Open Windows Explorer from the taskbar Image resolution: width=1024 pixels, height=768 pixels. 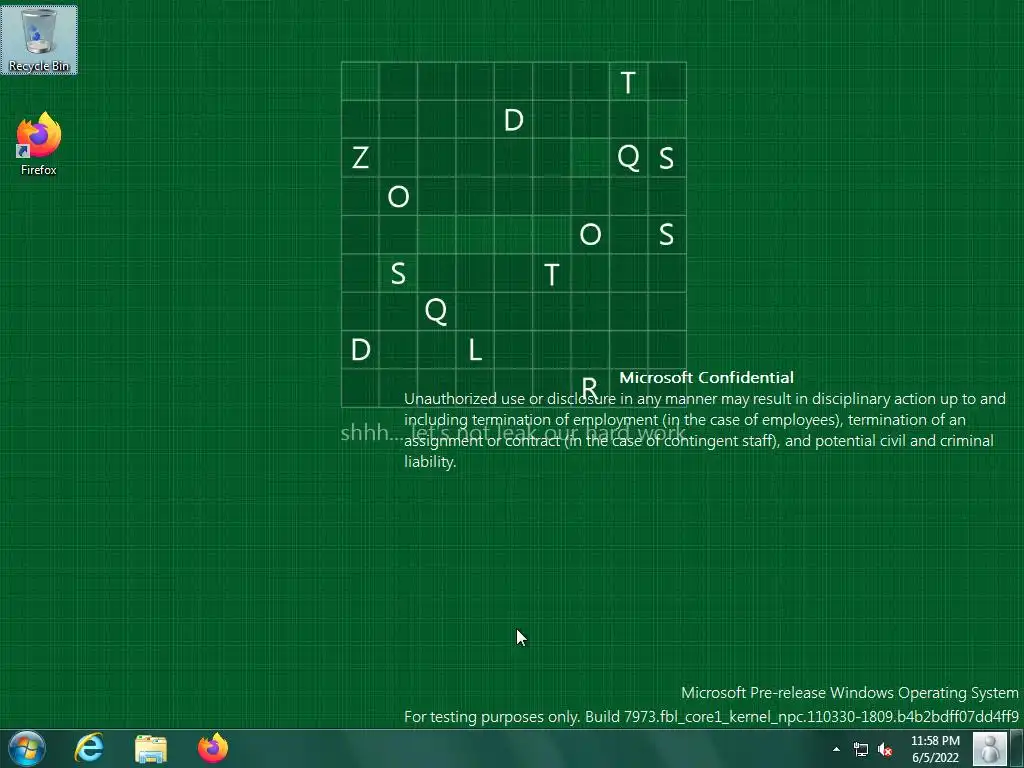[151, 748]
